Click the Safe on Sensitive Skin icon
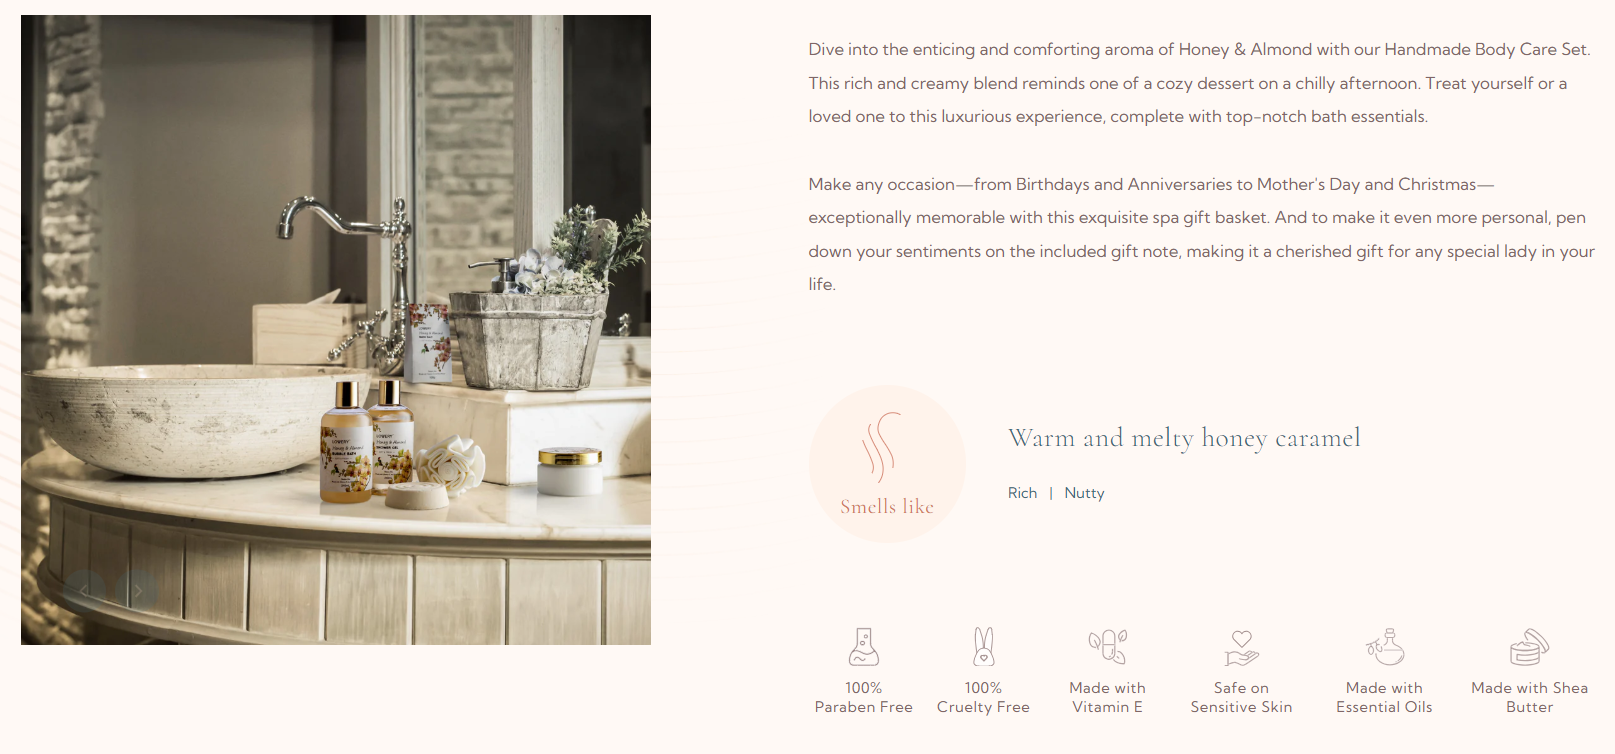 pos(1241,648)
